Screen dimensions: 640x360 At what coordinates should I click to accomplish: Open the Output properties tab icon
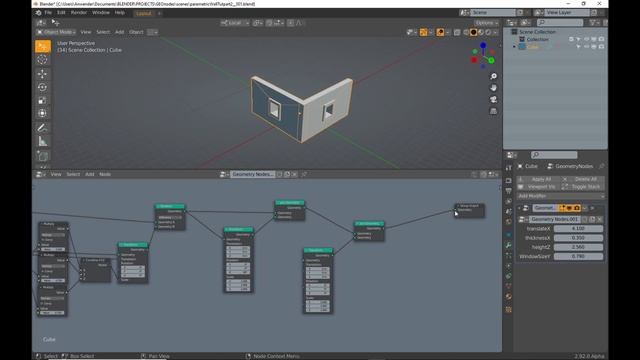509,191
